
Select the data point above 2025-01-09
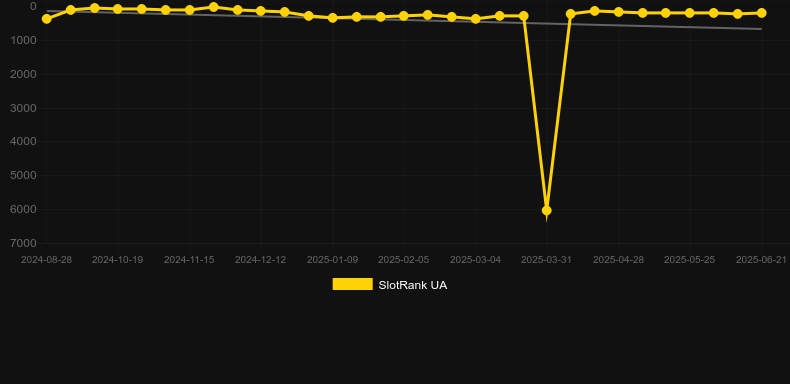333,18
